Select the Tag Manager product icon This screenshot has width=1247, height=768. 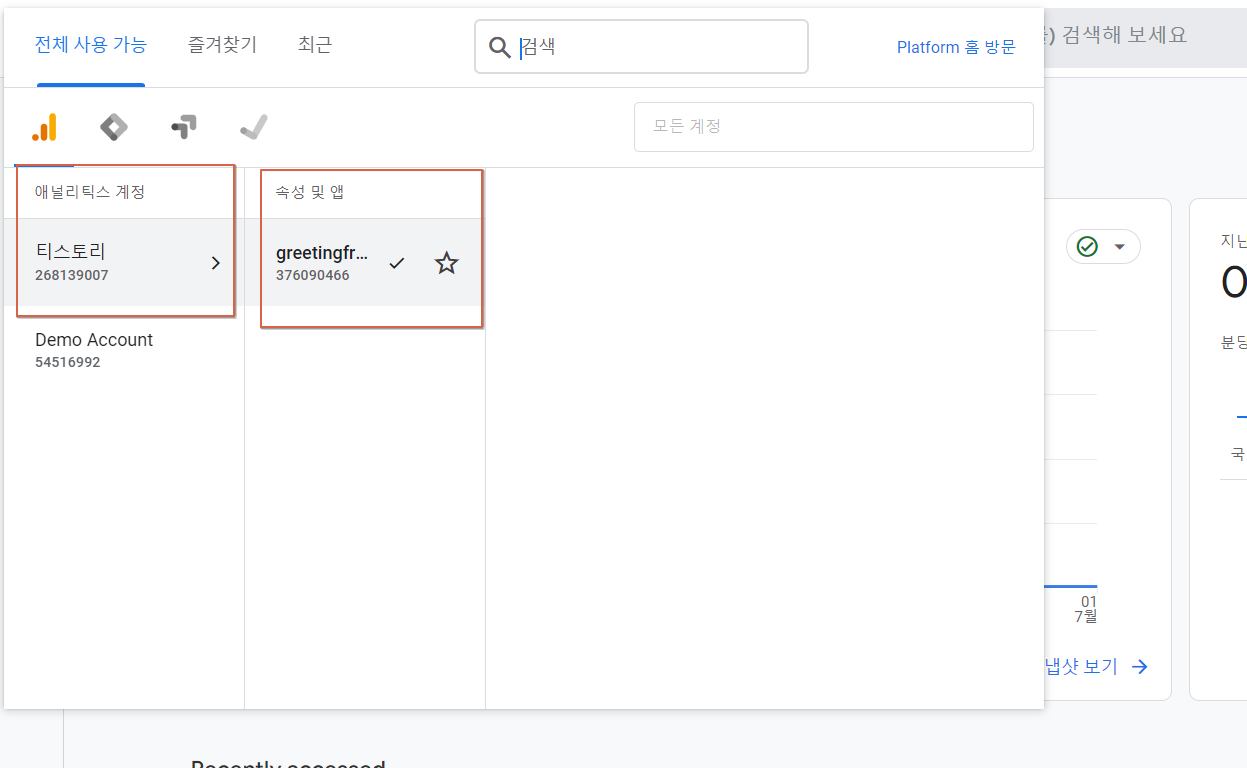pos(114,127)
